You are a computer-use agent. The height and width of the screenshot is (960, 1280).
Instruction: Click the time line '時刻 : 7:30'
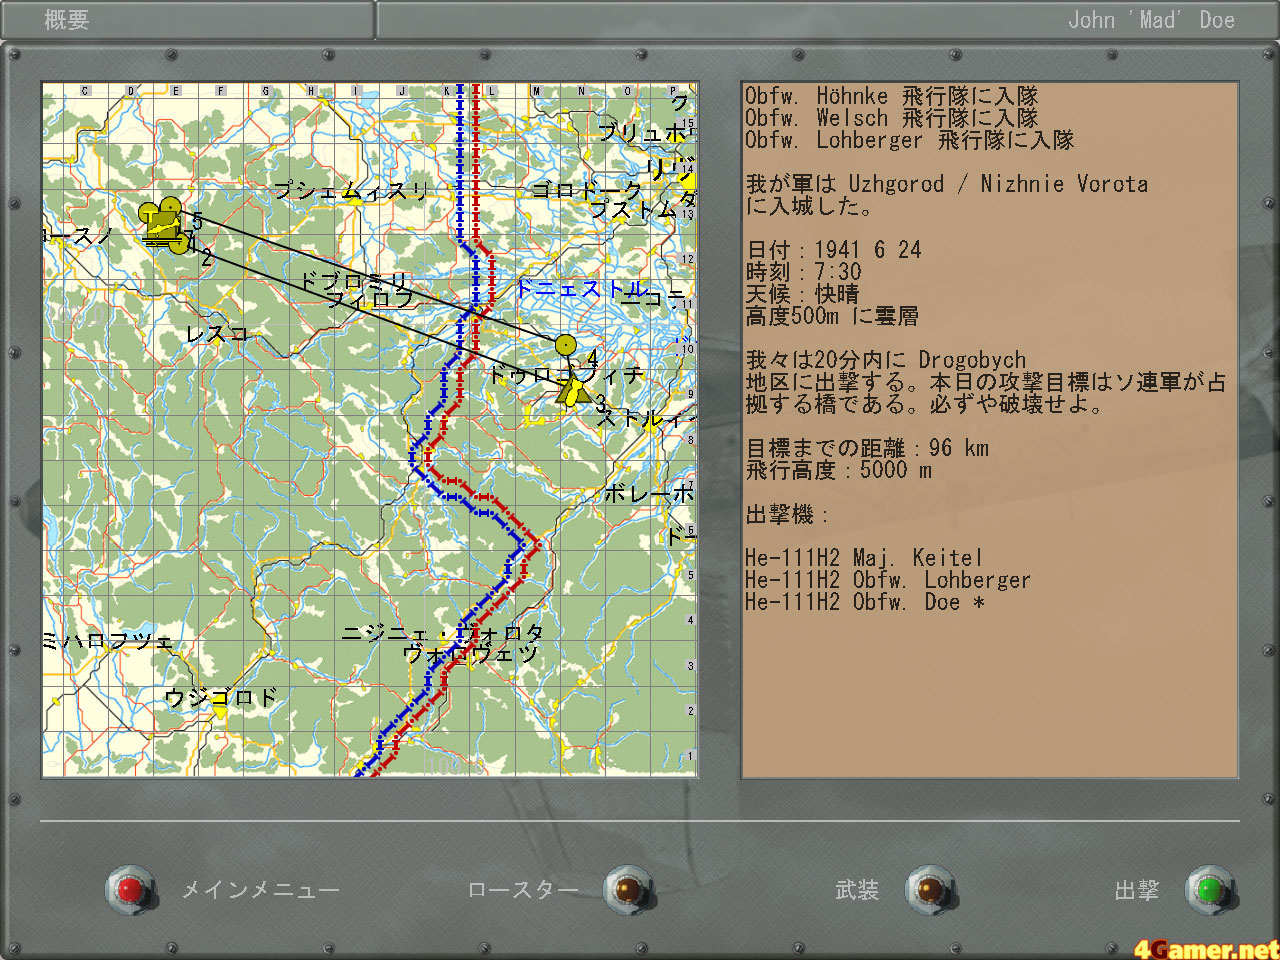[x=804, y=272]
